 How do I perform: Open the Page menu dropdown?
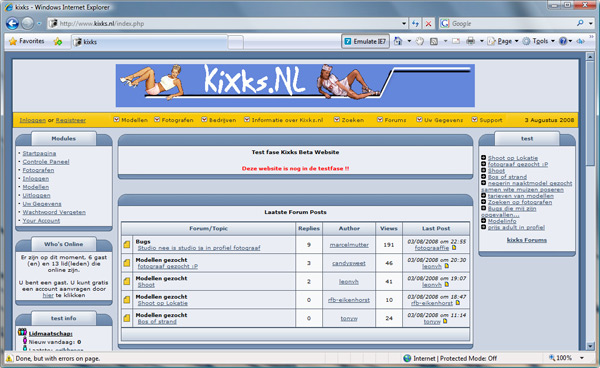(503, 41)
